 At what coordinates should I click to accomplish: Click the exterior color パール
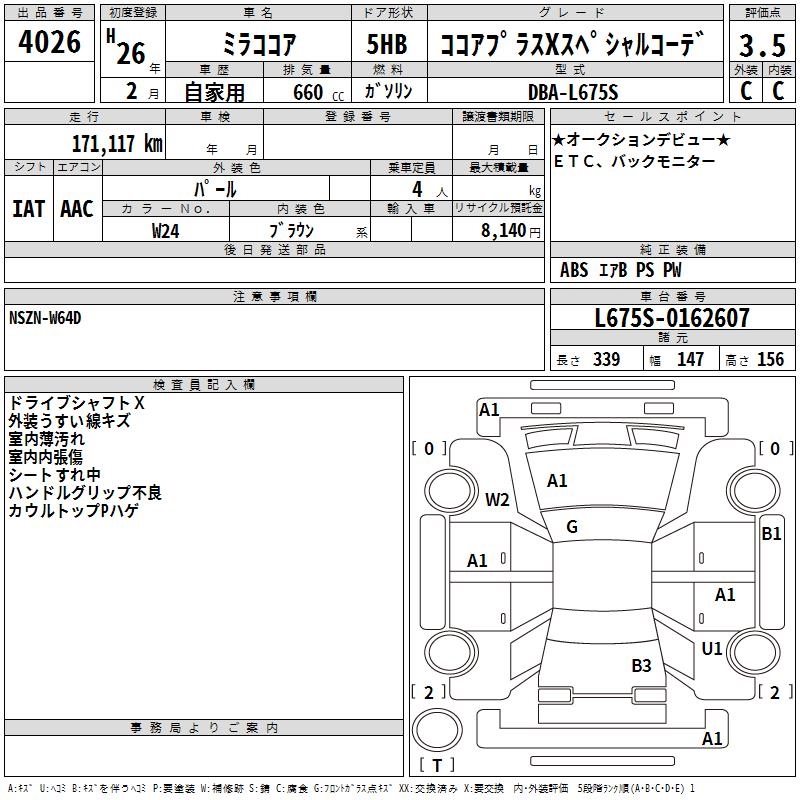215,189
